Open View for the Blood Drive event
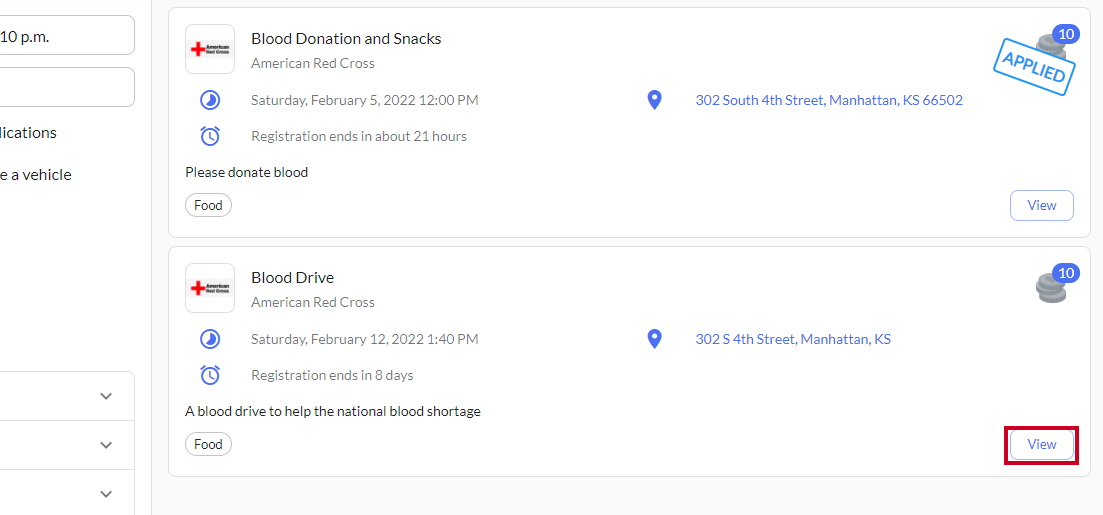 tap(1042, 445)
